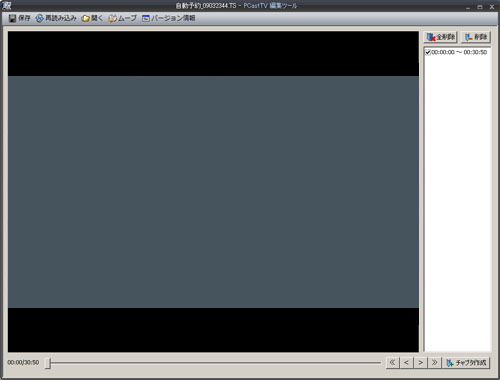Viewport: 500px width, 380px height.
Task: Save the file using 保存 toolbar button
Action: coord(20,18)
